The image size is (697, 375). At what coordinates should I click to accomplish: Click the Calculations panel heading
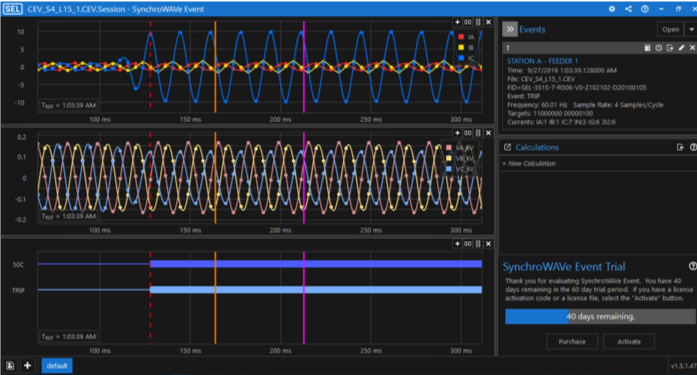click(x=537, y=147)
